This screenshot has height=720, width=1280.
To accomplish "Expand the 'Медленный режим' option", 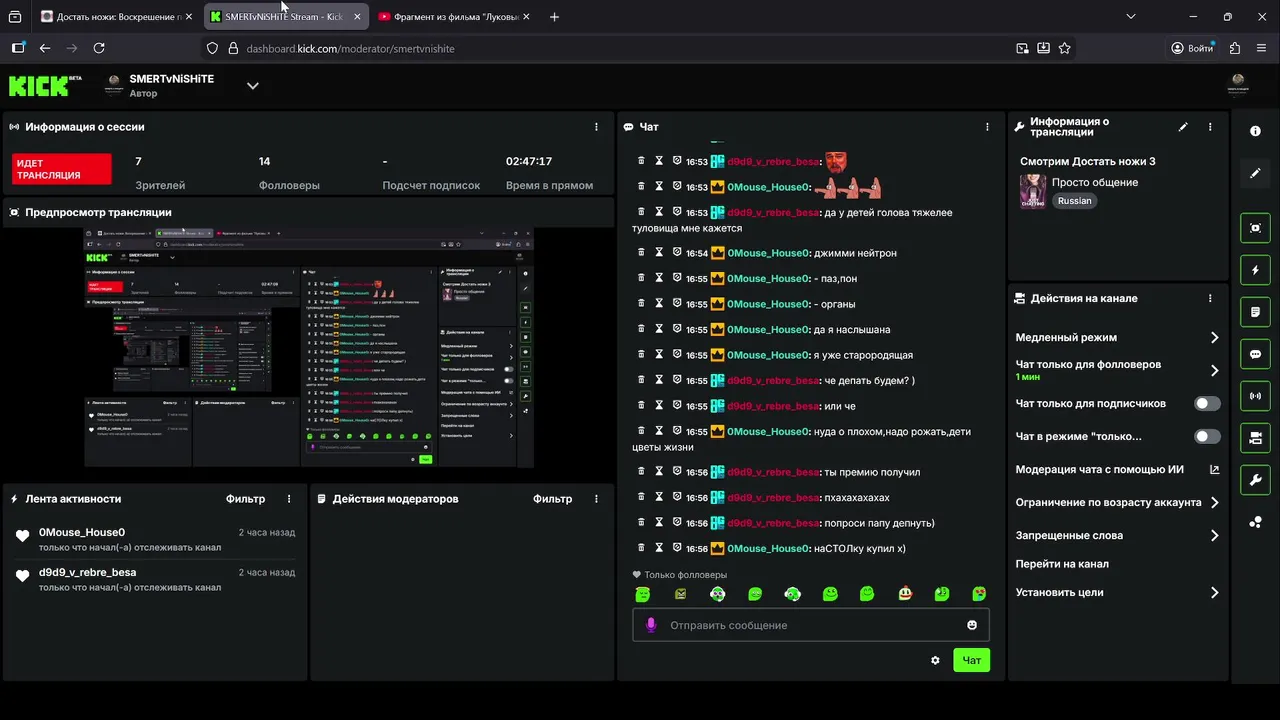I will click(1215, 338).
